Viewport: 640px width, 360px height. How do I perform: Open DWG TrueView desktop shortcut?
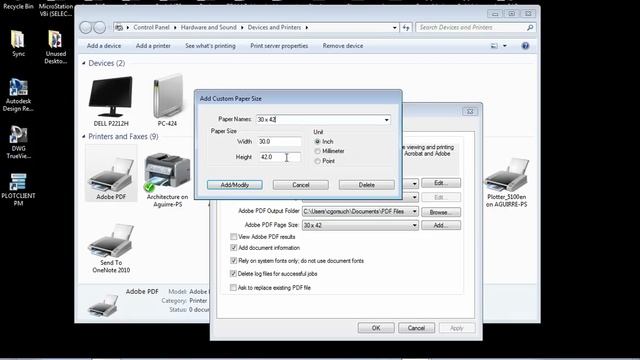tap(18, 142)
